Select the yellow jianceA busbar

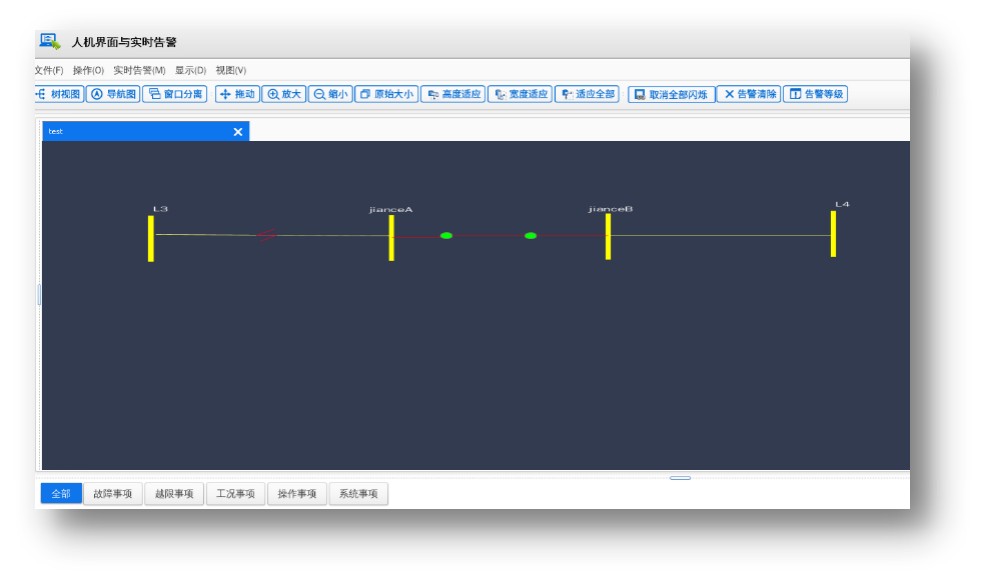392,238
